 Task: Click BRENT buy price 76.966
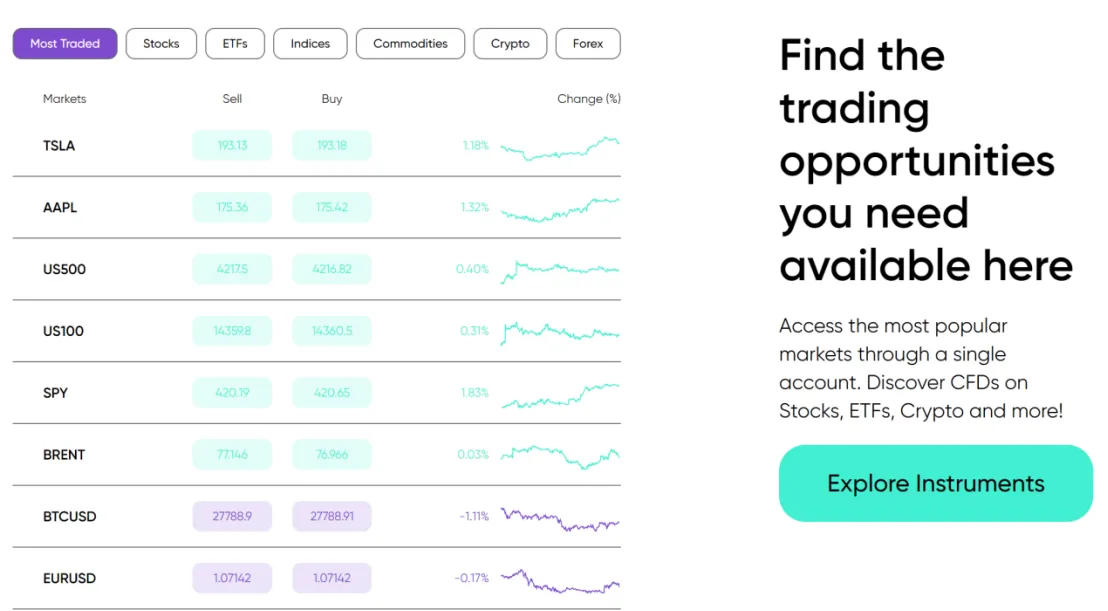(331, 454)
